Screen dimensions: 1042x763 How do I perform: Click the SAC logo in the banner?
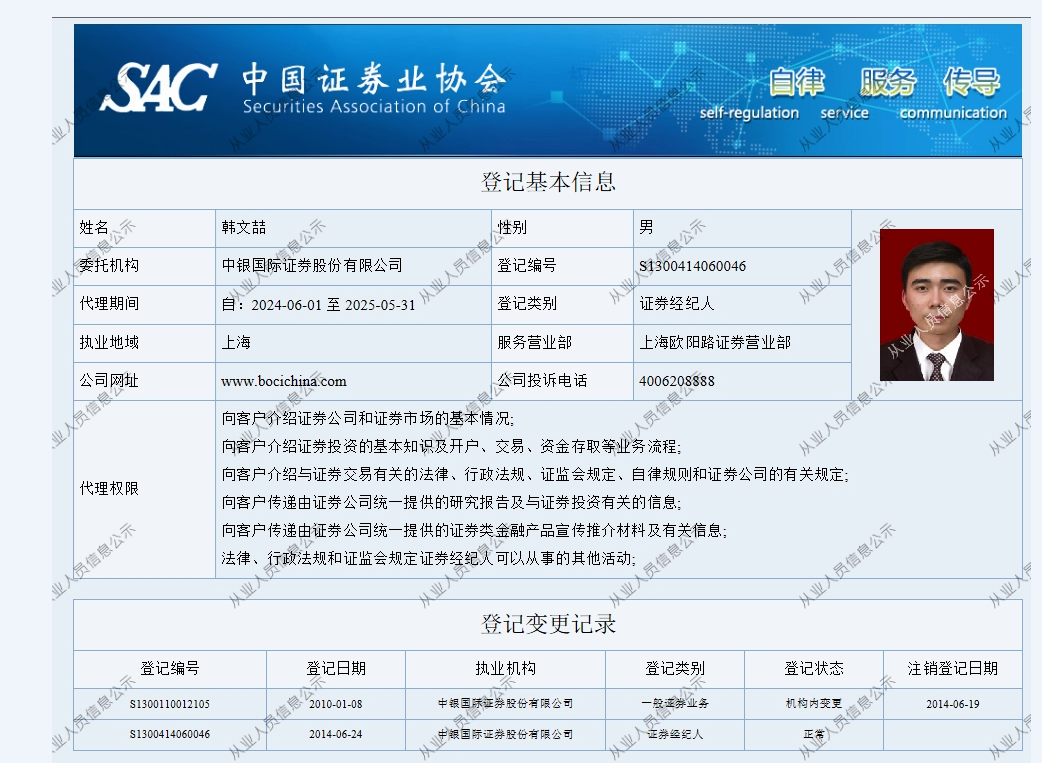158,88
